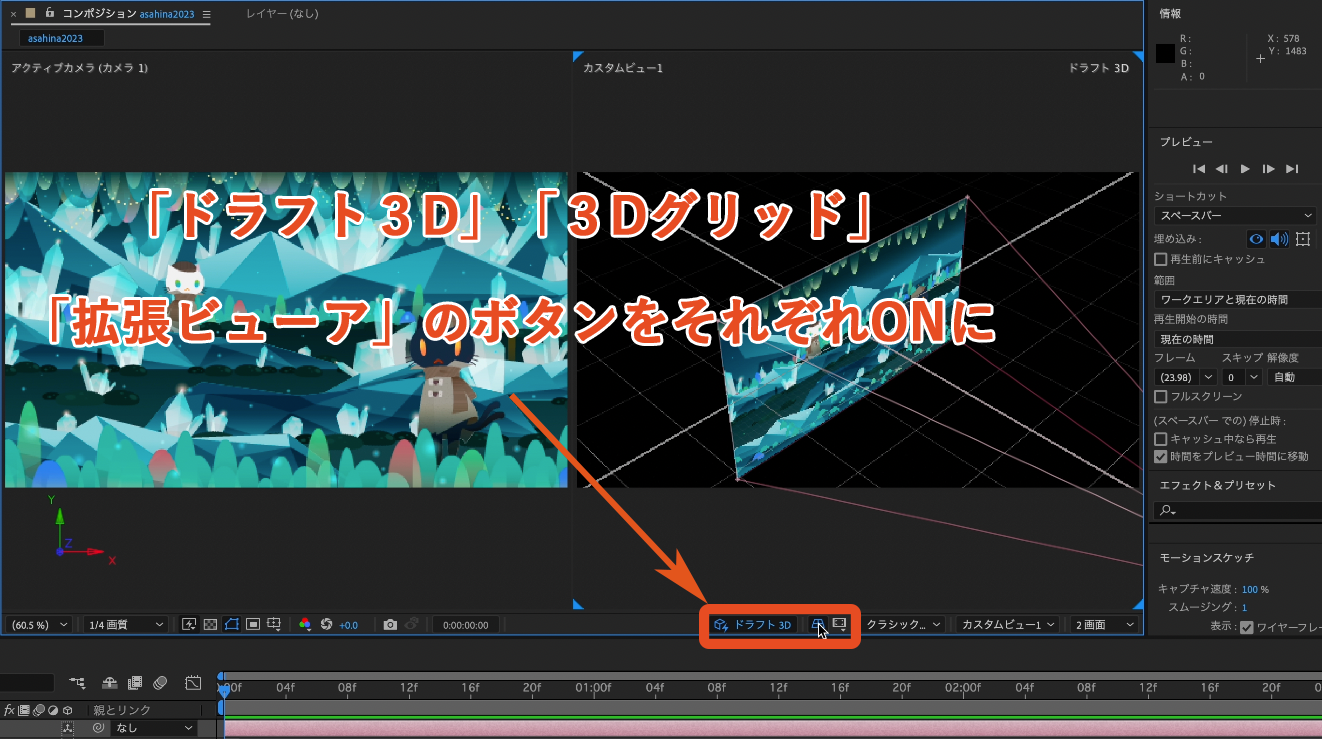The height and width of the screenshot is (739, 1322).
Task: Open parent なし dropdown in timeline
Action: point(152,729)
